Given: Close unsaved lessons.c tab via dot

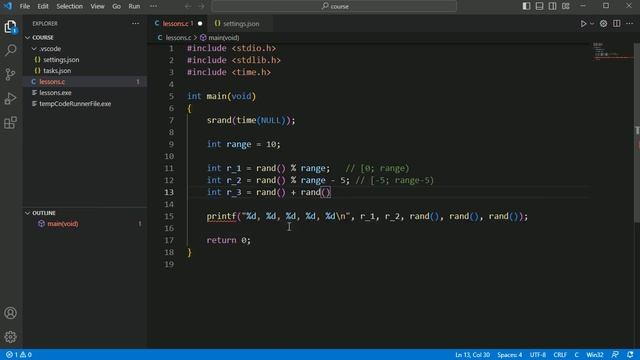Looking at the screenshot, I should point(200,24).
